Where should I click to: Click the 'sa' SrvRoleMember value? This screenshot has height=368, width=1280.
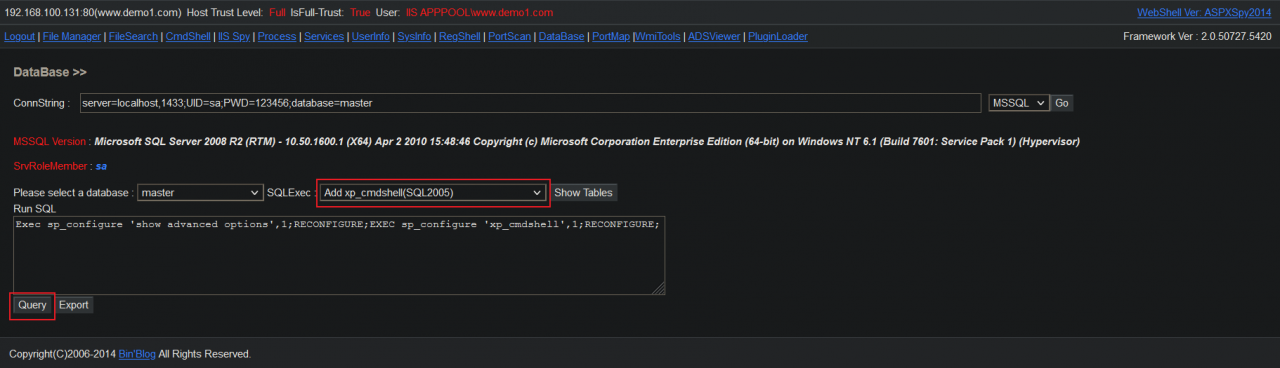tap(101, 166)
